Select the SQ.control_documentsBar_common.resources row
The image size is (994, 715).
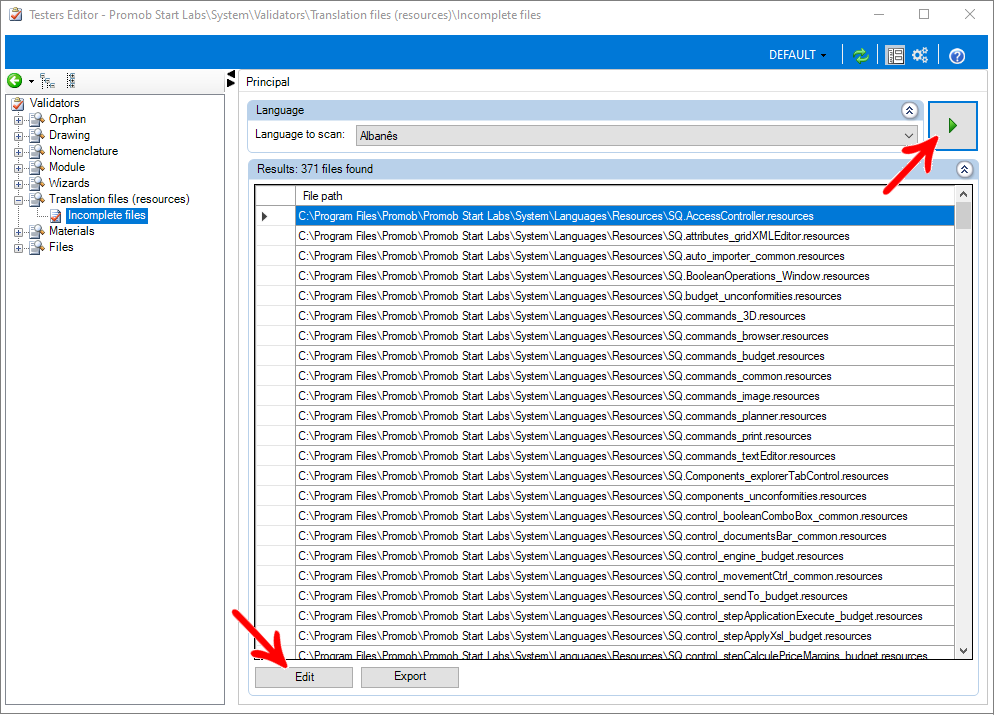[x=624, y=536]
